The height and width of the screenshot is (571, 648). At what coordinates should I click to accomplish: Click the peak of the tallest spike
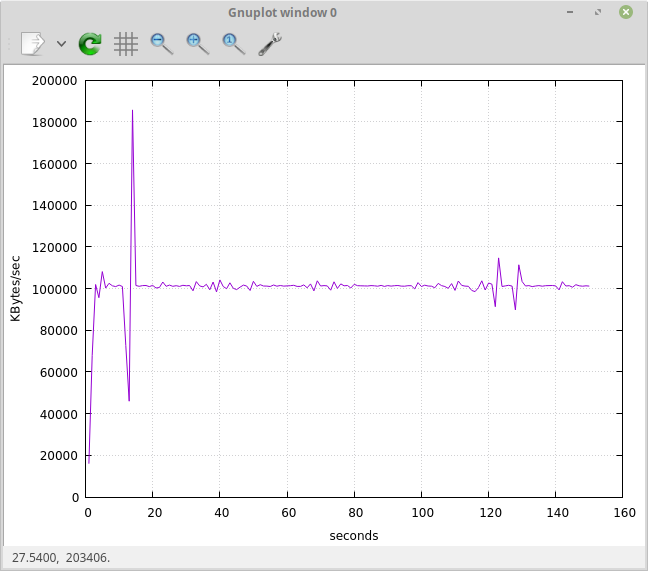tap(132, 111)
